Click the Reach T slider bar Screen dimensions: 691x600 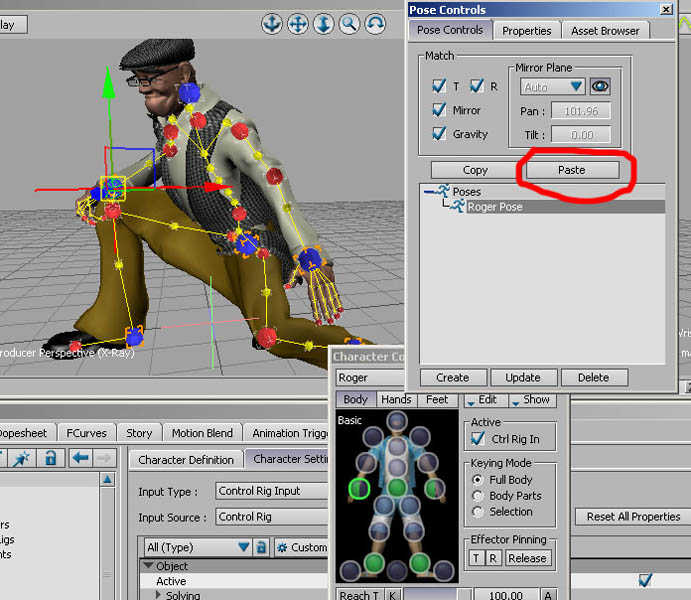[x=436, y=595]
